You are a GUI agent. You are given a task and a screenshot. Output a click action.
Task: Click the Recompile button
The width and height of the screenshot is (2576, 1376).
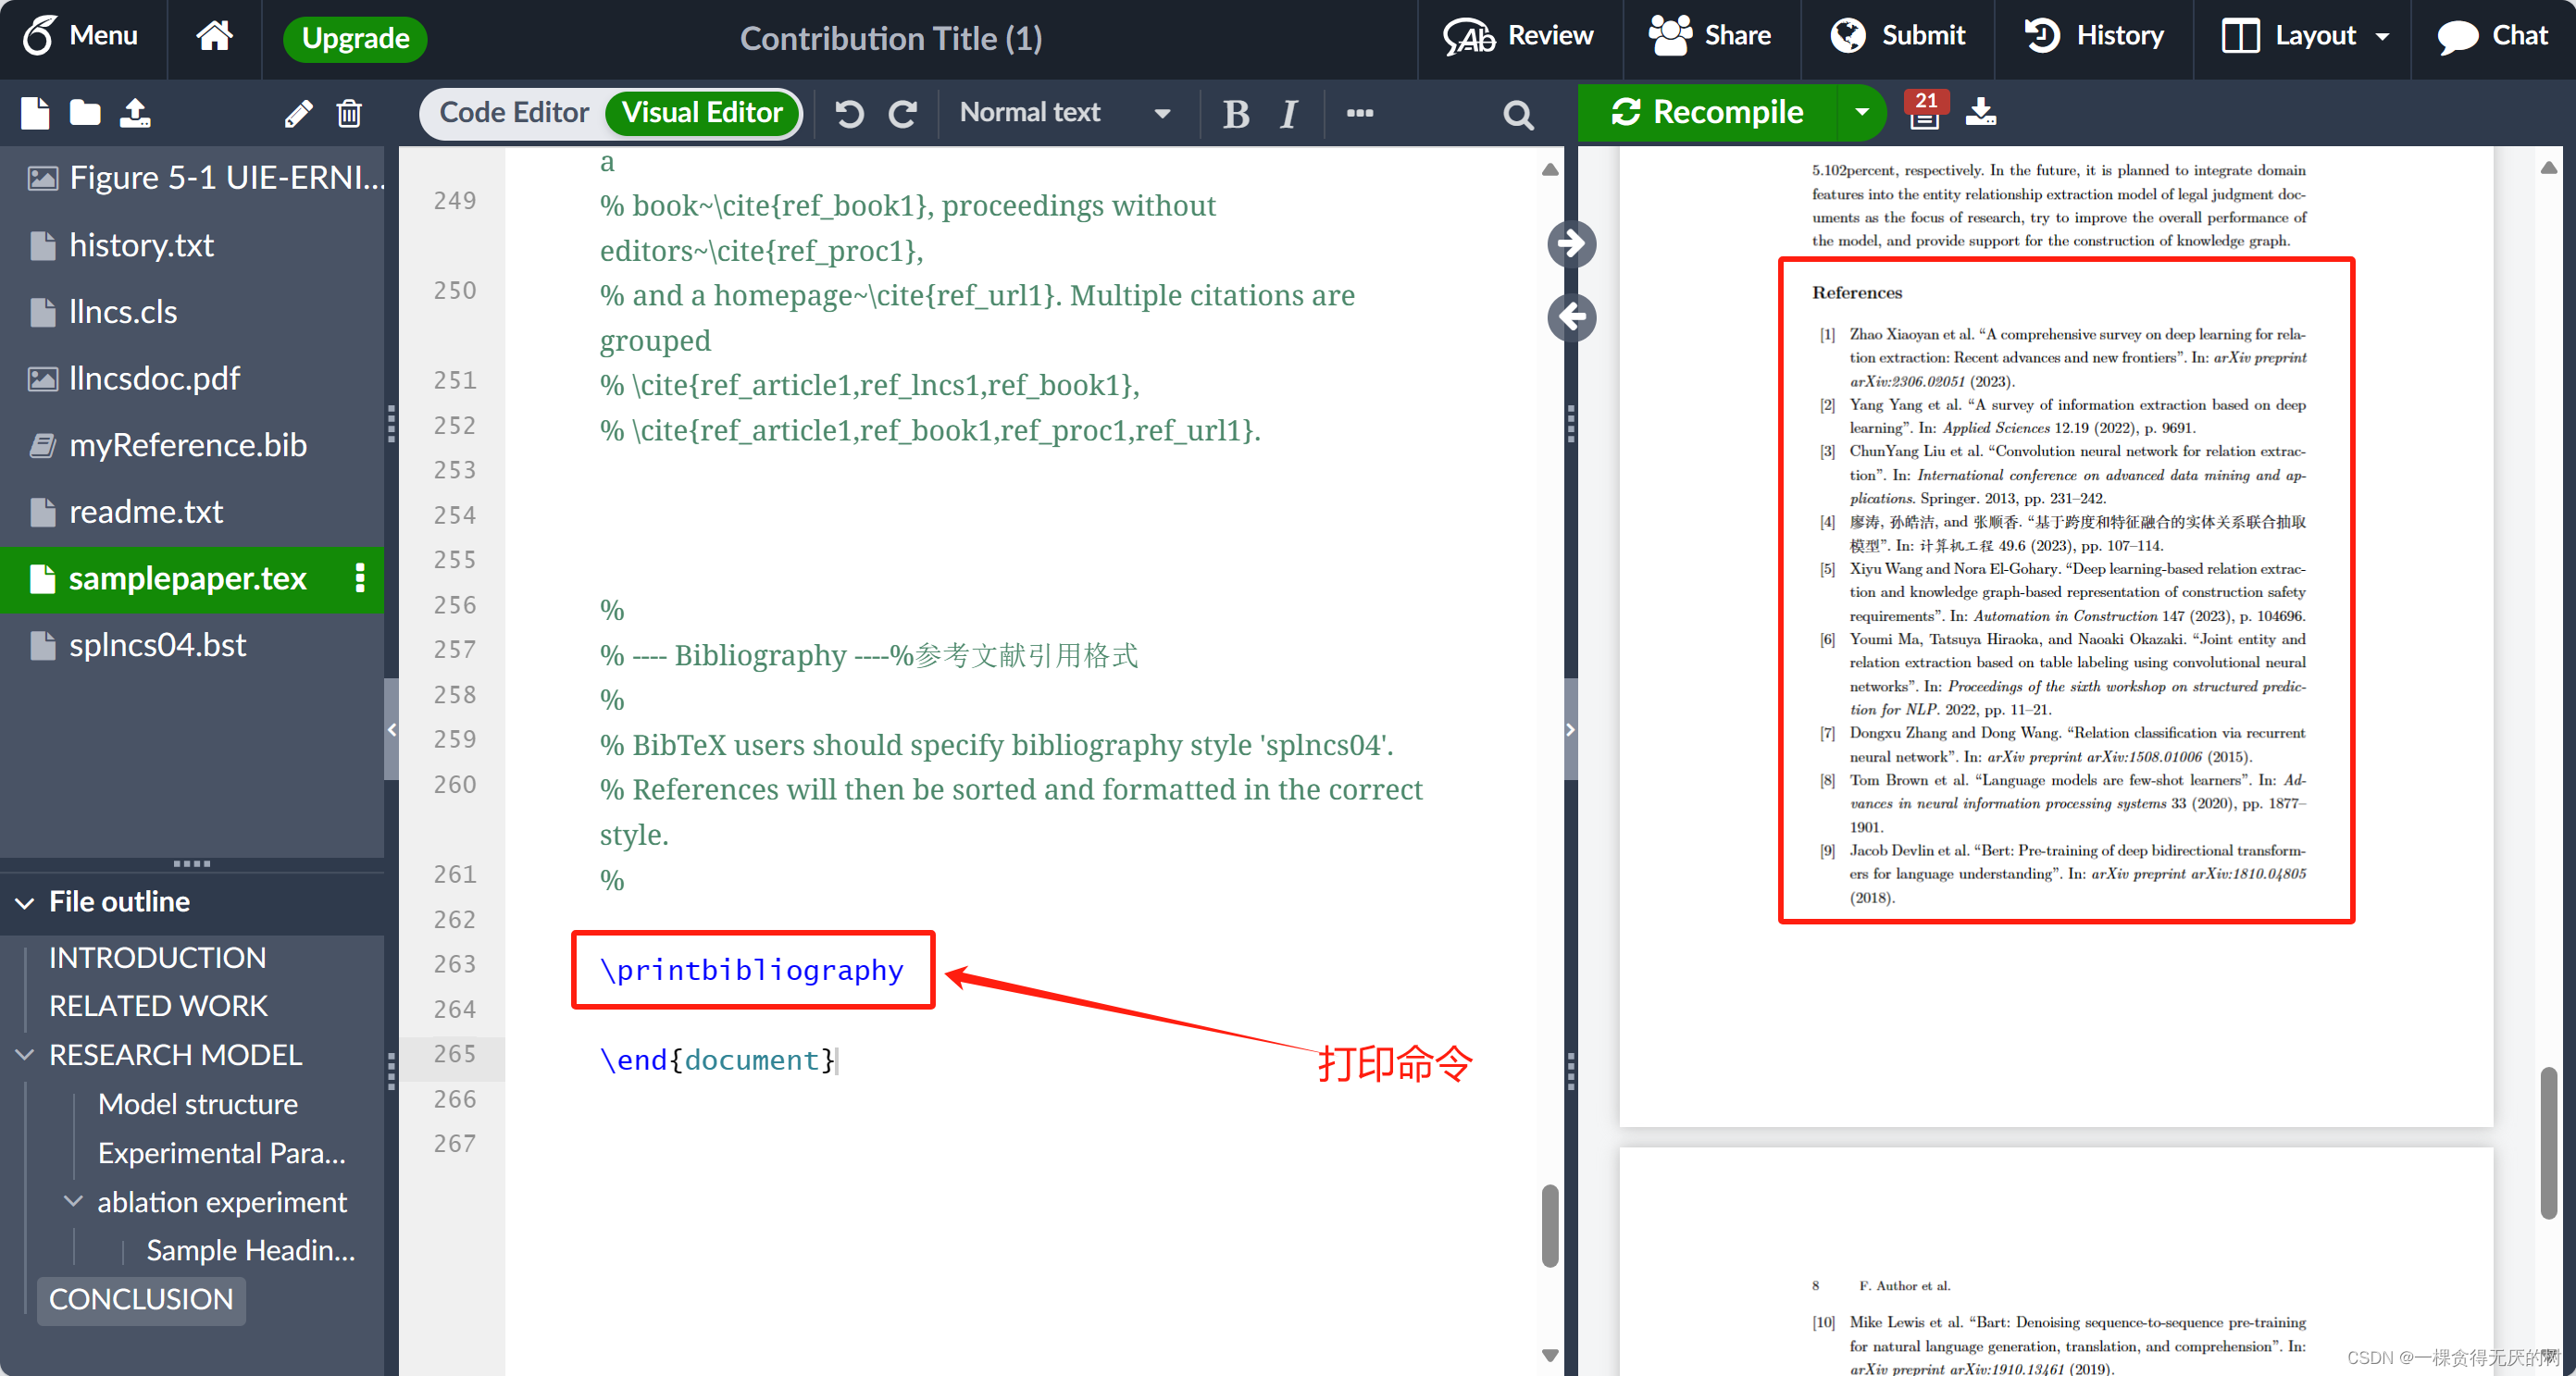click(1708, 112)
